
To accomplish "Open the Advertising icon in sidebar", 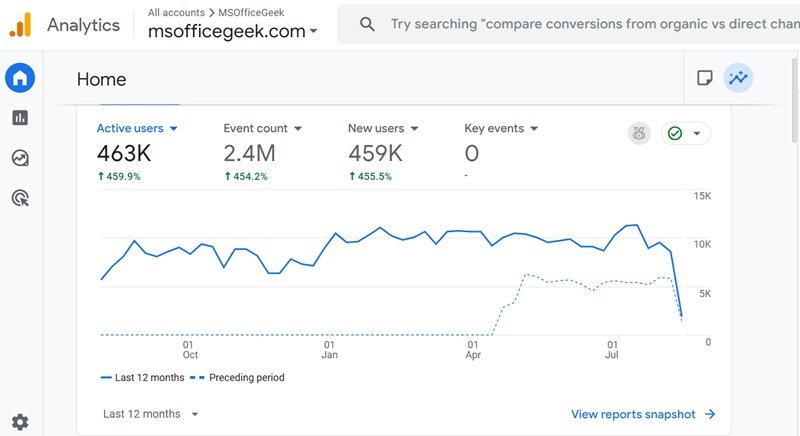I will (20, 198).
